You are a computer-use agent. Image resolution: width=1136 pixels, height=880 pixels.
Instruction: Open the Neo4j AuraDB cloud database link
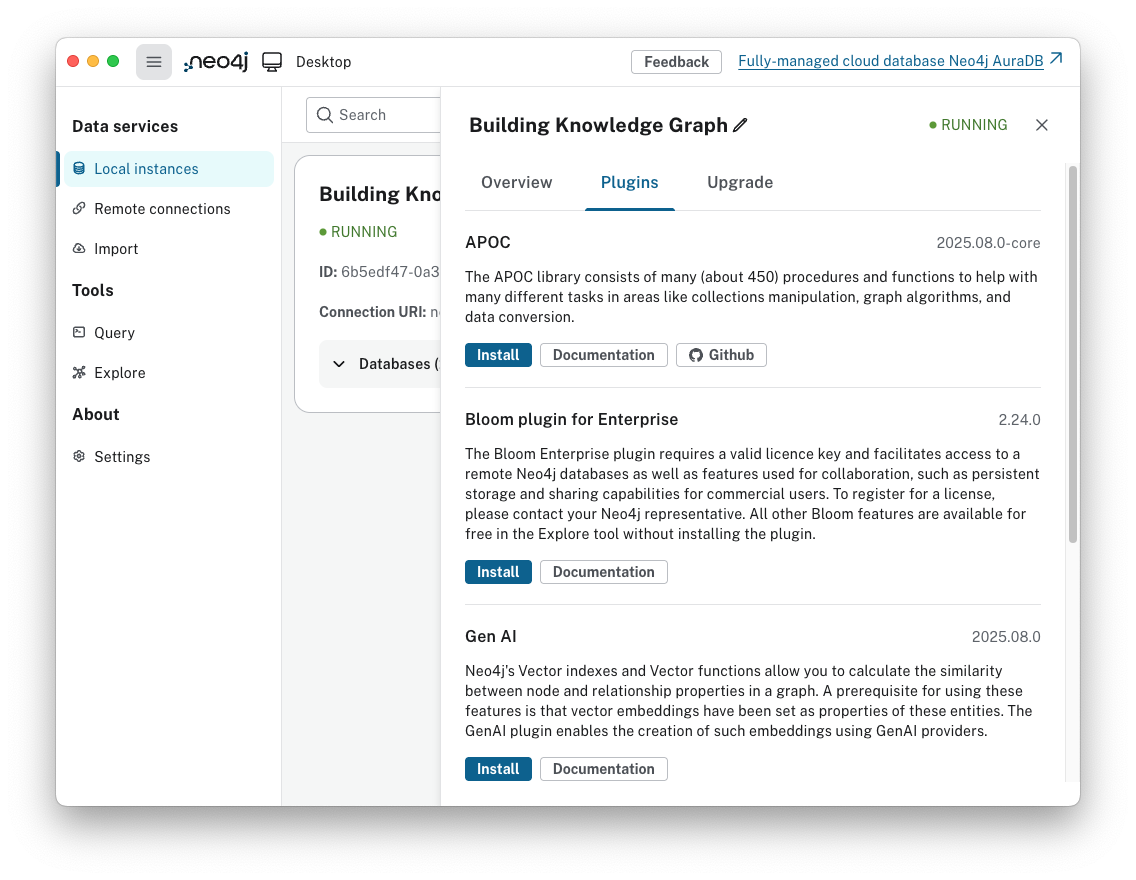890,61
